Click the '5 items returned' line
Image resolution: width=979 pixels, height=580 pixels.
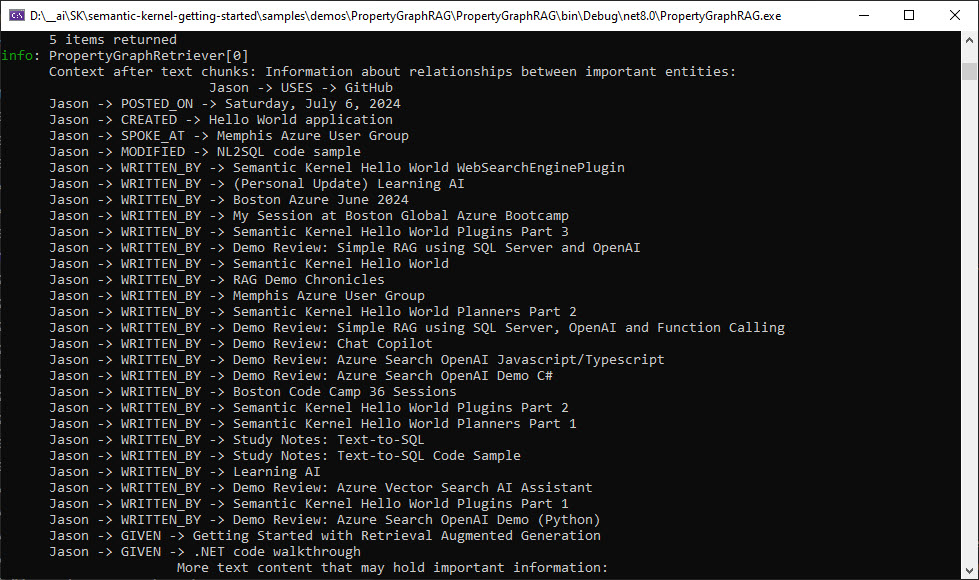pos(112,39)
